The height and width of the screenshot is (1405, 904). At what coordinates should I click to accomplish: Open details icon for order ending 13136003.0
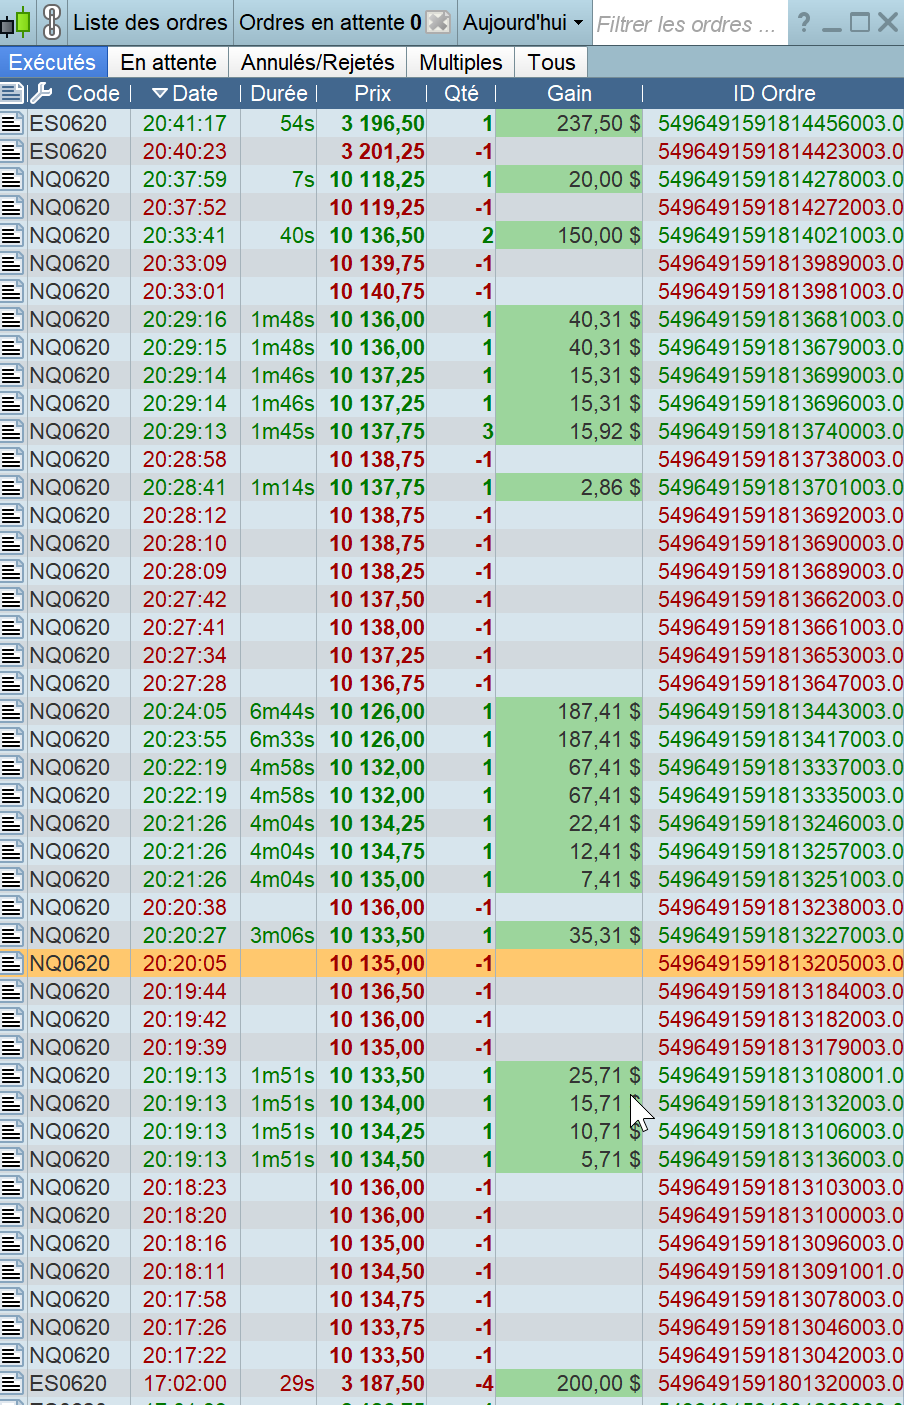click(12, 1160)
